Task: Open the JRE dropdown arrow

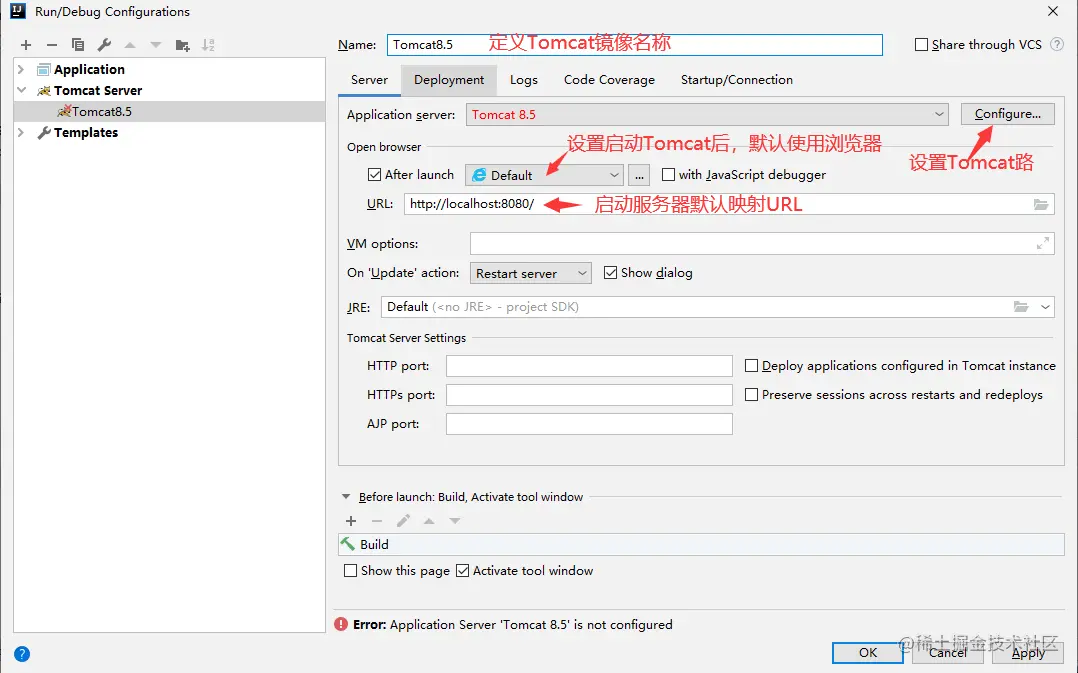Action: pos(1045,307)
